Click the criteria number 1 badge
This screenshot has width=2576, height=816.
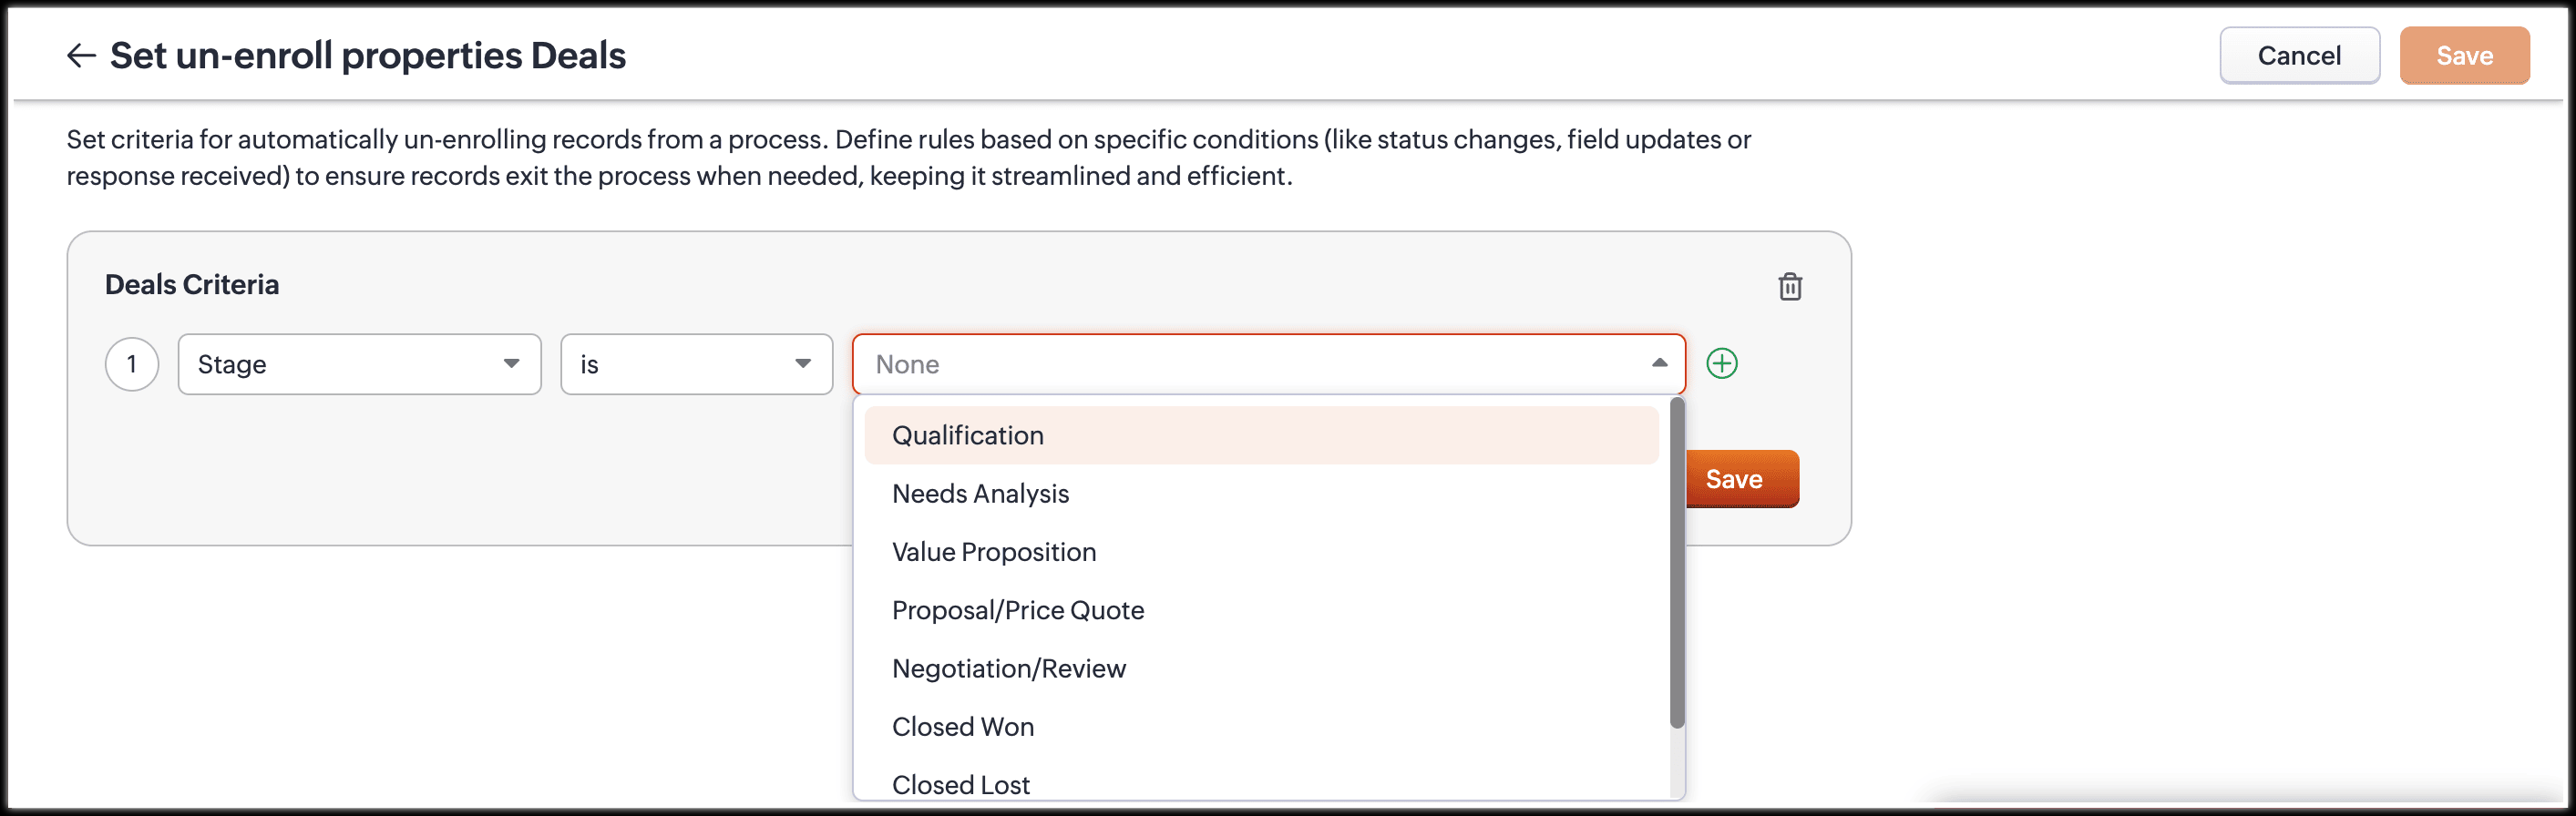click(x=132, y=364)
